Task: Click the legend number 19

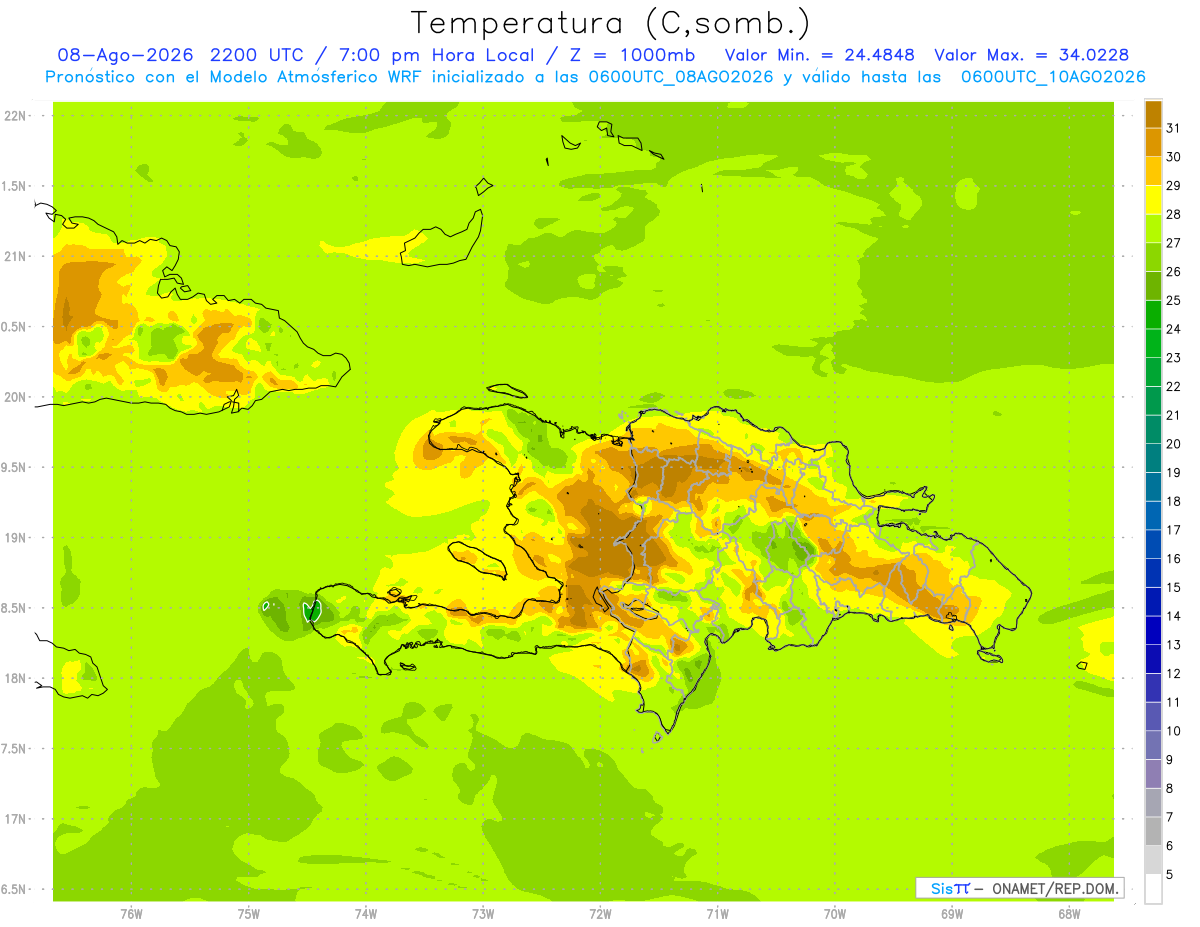Action: click(x=1174, y=472)
